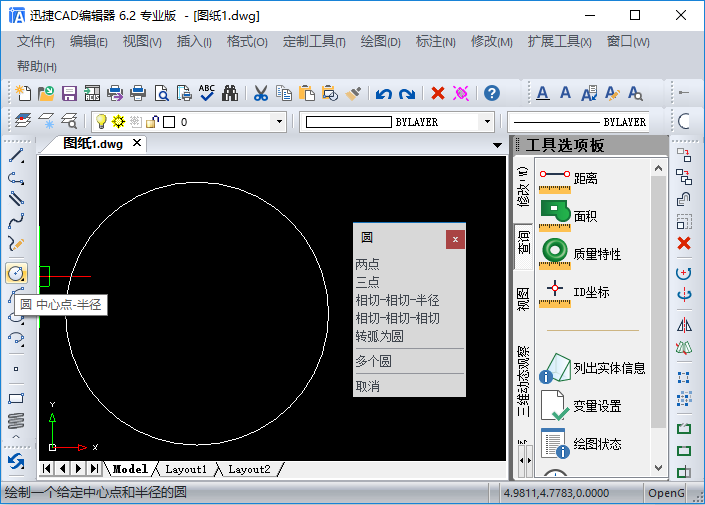
Task: Click the Distance measurement tool icon
Action: tap(555, 181)
